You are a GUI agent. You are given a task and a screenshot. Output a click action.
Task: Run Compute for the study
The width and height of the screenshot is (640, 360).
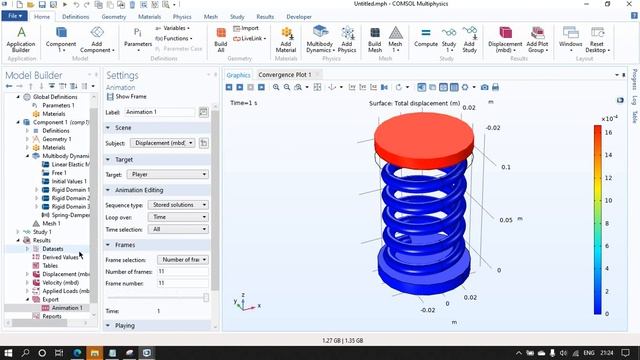click(426, 38)
